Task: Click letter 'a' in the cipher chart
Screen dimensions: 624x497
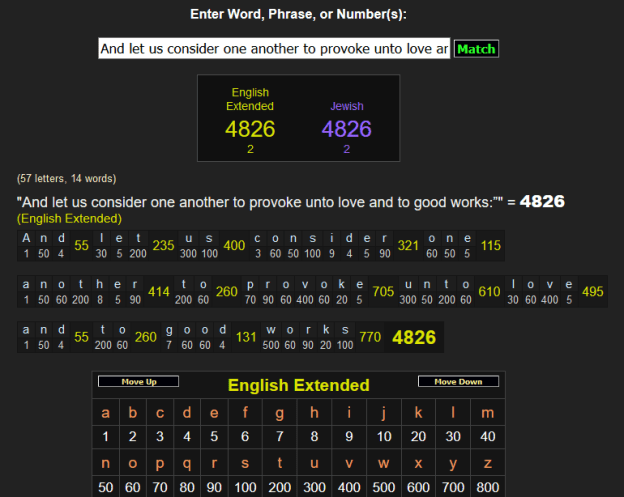Action: coord(107,413)
